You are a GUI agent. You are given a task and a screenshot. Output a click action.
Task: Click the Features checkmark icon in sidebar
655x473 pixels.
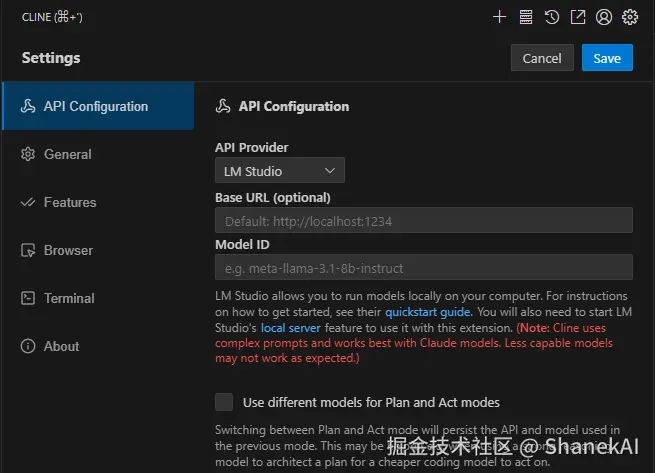[x=28, y=202]
